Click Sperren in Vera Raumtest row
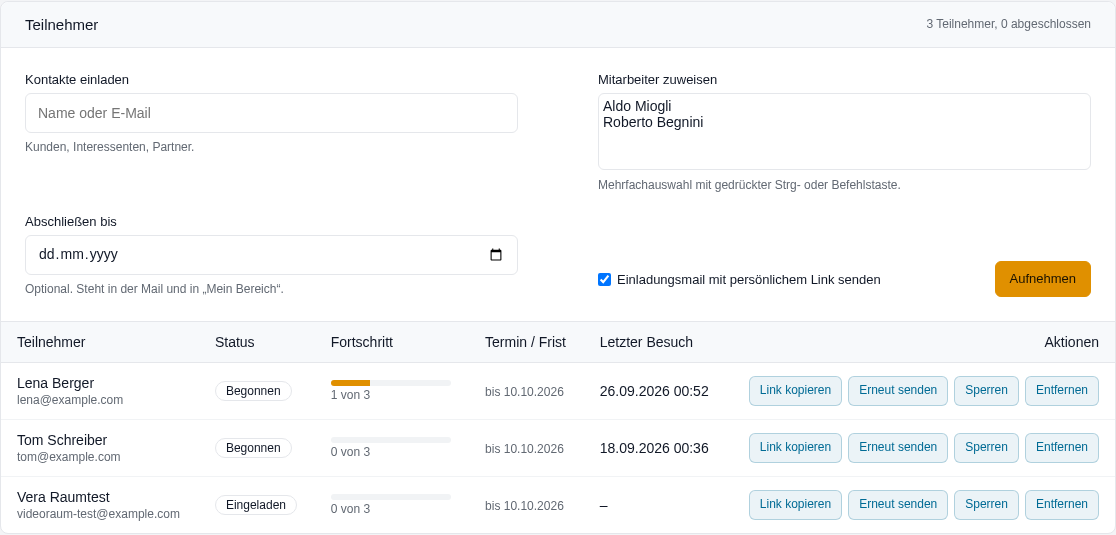Image resolution: width=1116 pixels, height=535 pixels. pyautogui.click(x=986, y=504)
